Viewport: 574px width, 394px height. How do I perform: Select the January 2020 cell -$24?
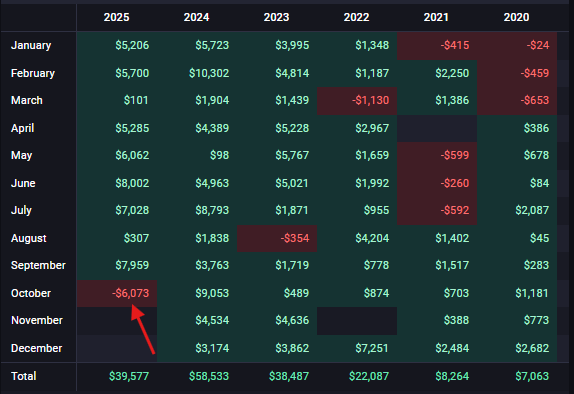pyautogui.click(x=517, y=45)
